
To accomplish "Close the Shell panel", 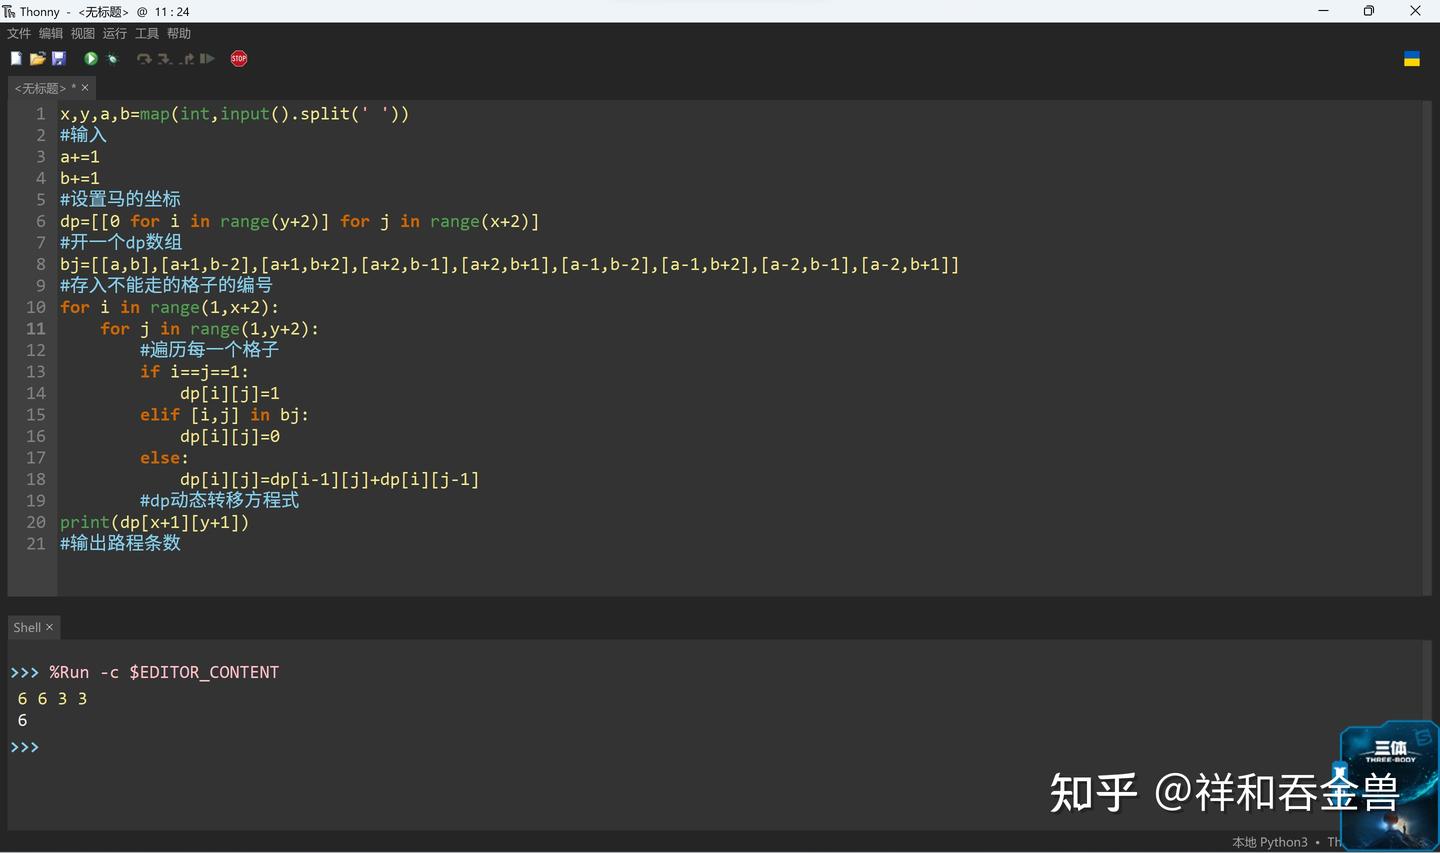I will click(47, 627).
